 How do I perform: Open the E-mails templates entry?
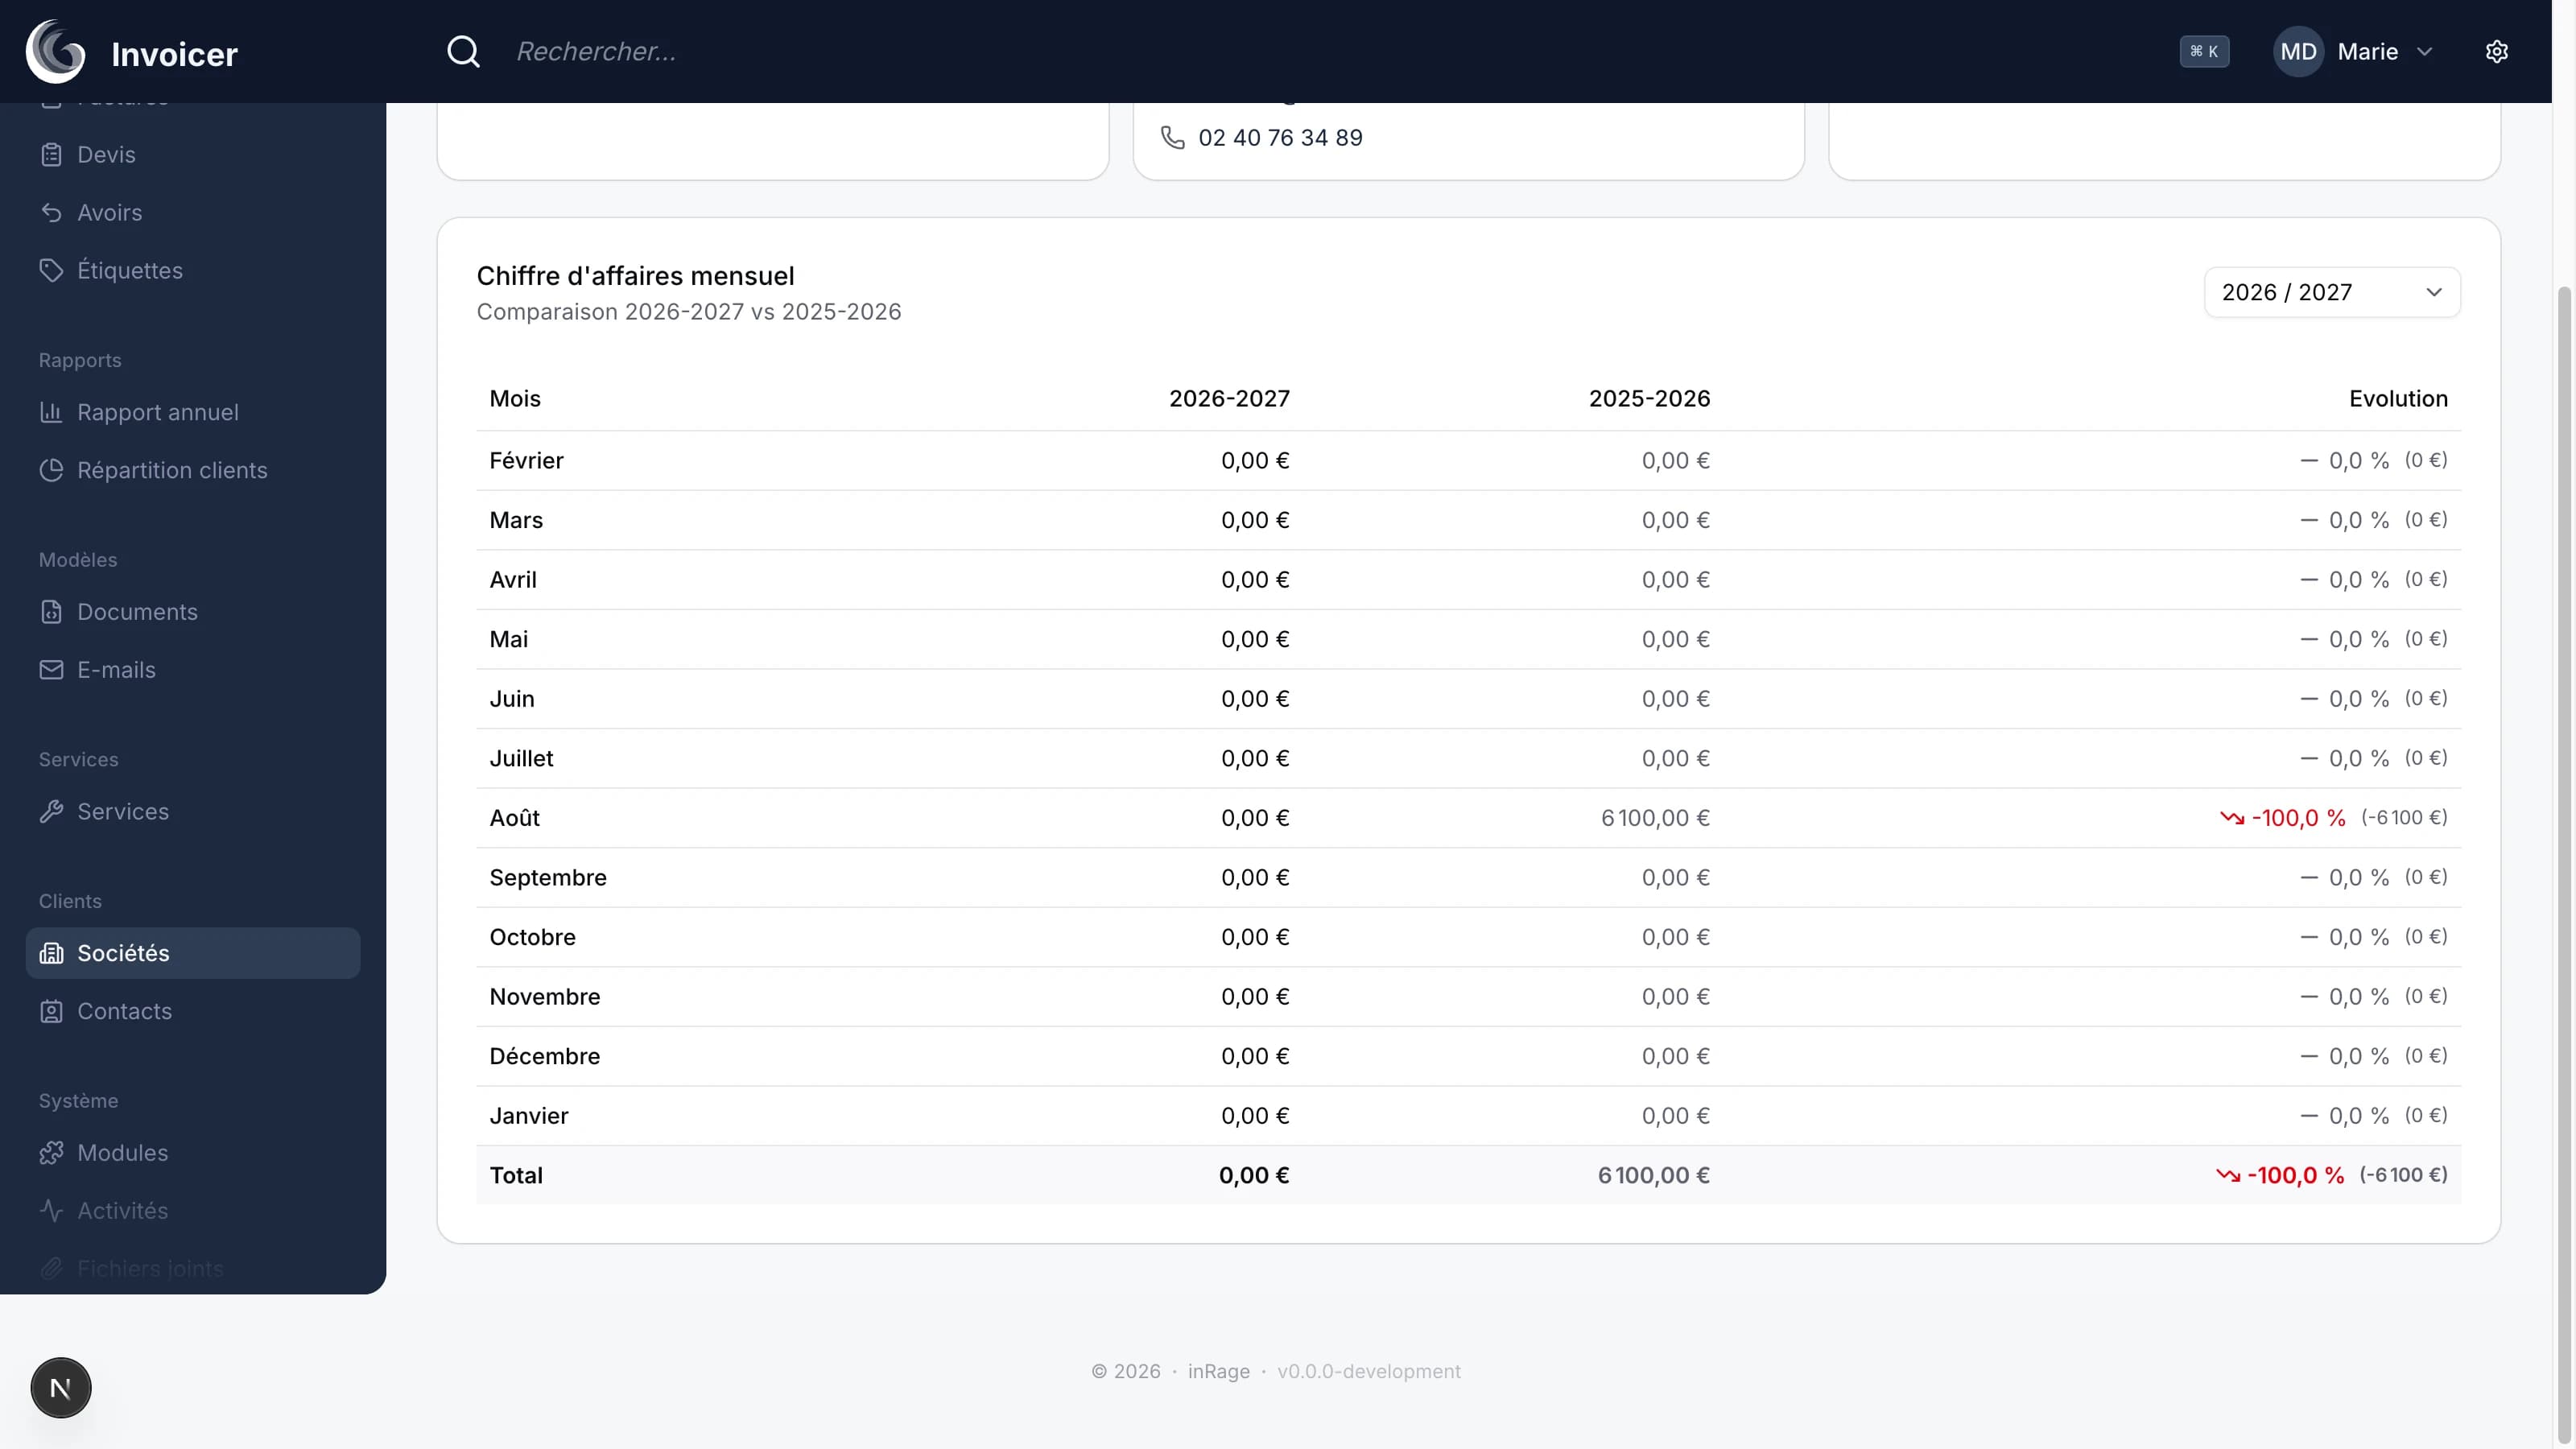click(x=116, y=670)
